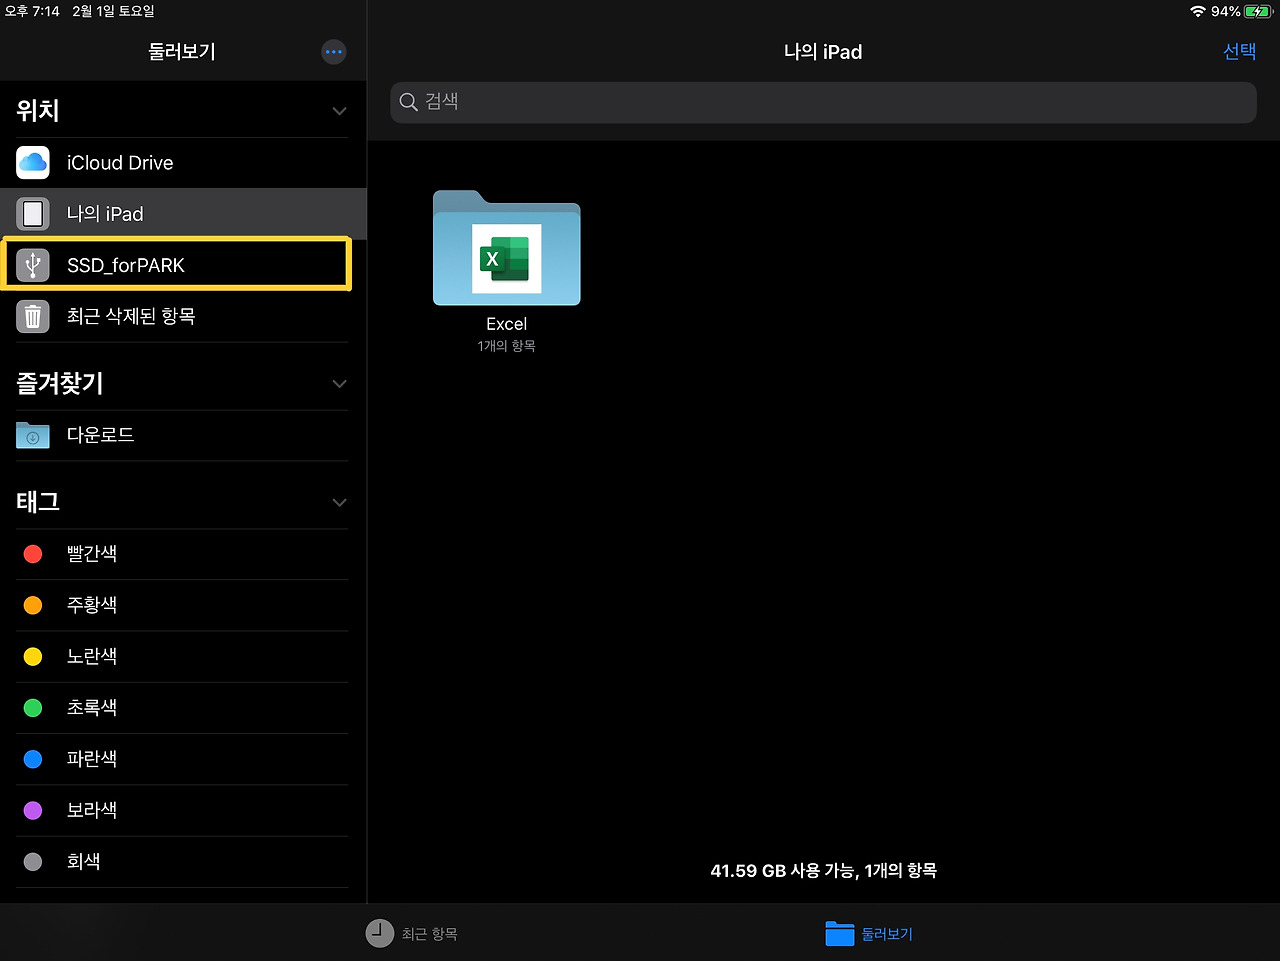This screenshot has width=1280, height=961.
Task: Select the 노란색 yellow tag dot
Action: (33, 656)
